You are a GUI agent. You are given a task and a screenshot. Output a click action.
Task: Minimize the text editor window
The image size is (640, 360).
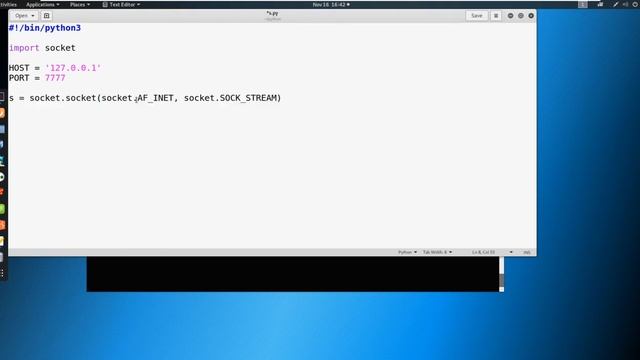pyautogui.click(x=510, y=16)
